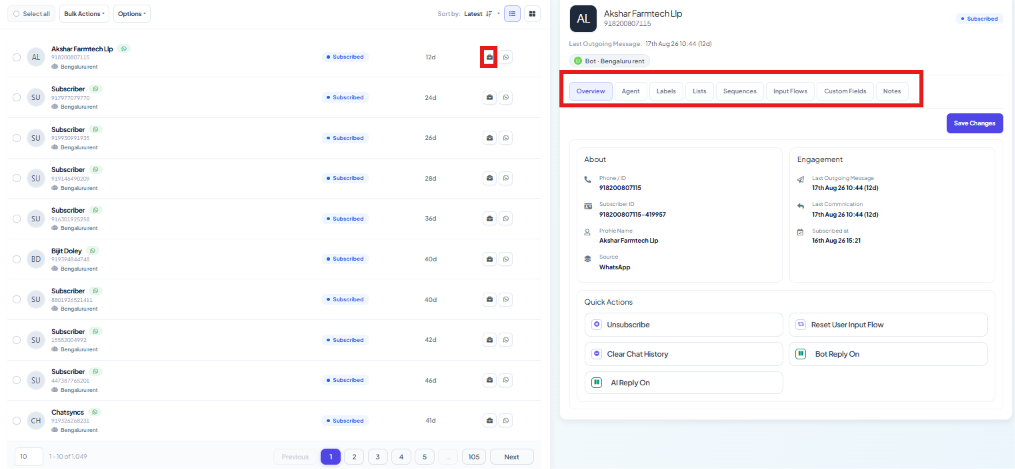Click the Unsubscribe quick action
This screenshot has width=1015, height=469.
point(684,325)
